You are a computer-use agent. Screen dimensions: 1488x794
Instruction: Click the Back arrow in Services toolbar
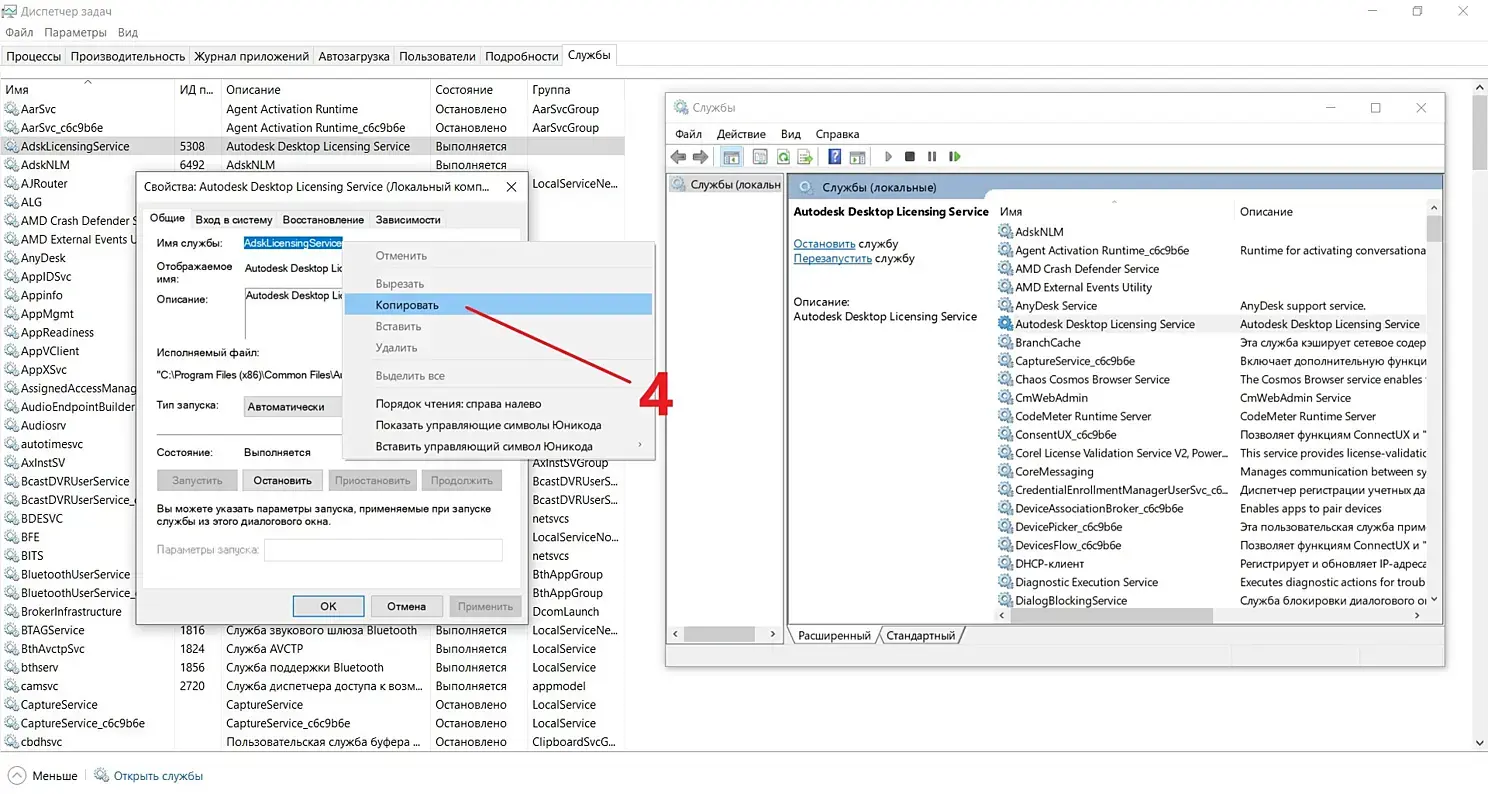pos(678,157)
